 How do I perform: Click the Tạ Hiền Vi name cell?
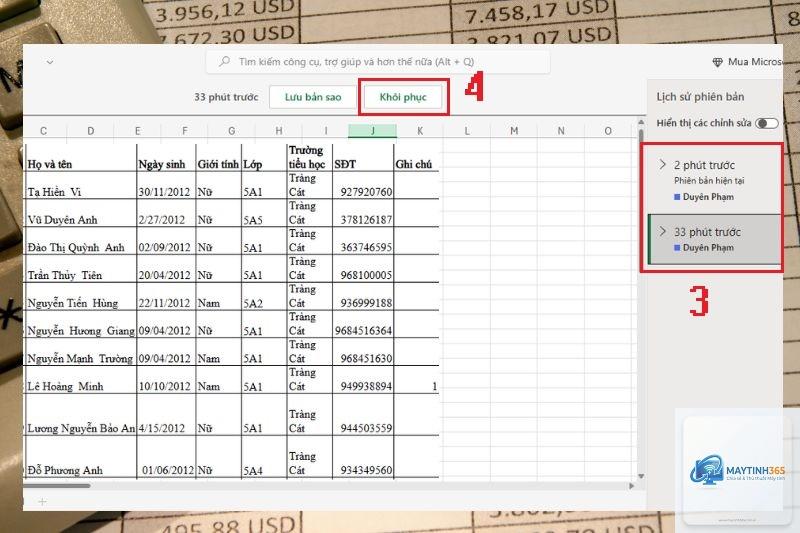(81, 185)
